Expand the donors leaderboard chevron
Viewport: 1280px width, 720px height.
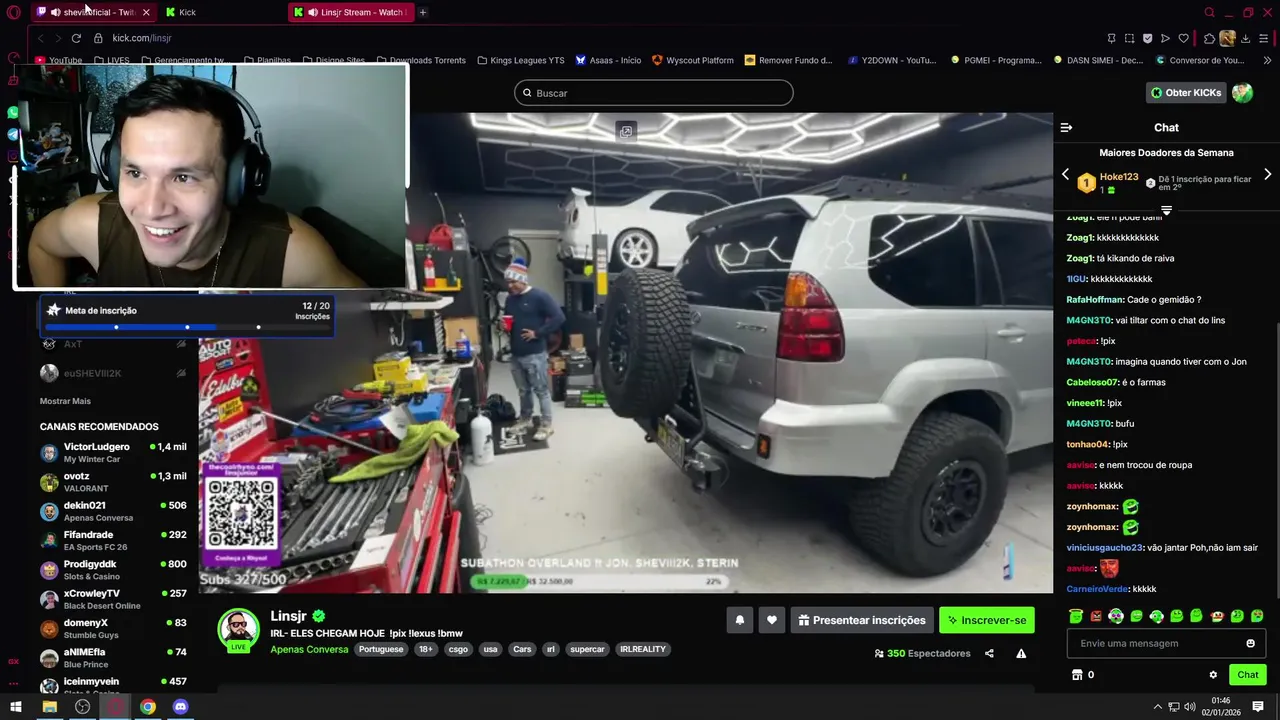[x=1166, y=211]
